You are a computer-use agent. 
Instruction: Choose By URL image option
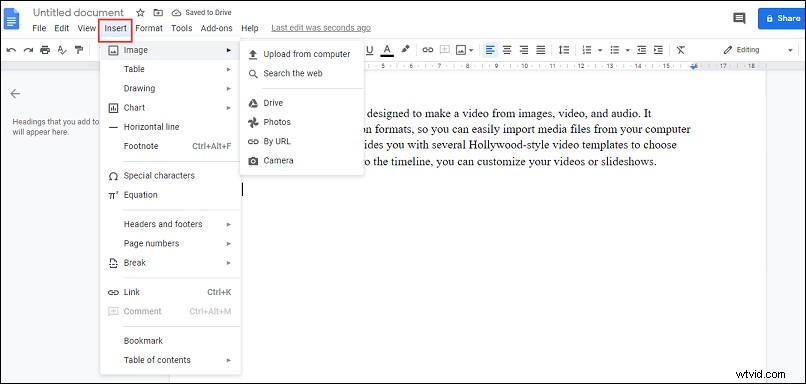302,142
